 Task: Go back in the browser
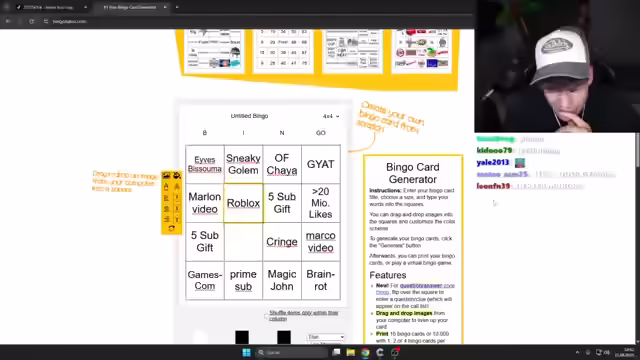coord(8,21)
